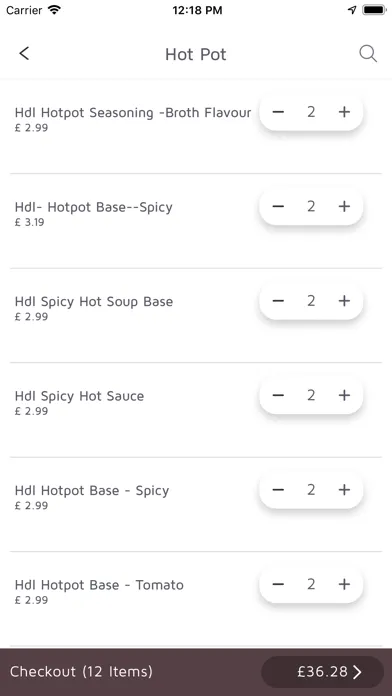This screenshot has width=392, height=696.
Task: Open Hdl Spicy Hot Sauce item details
Action: (79, 396)
